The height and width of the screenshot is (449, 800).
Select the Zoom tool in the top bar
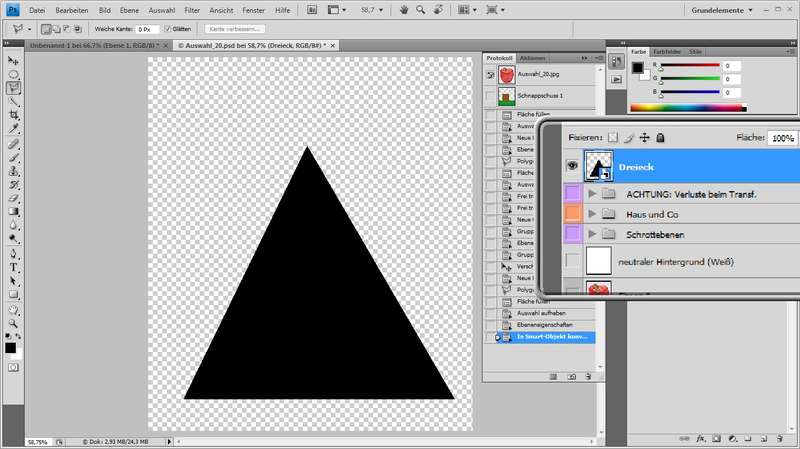point(422,9)
